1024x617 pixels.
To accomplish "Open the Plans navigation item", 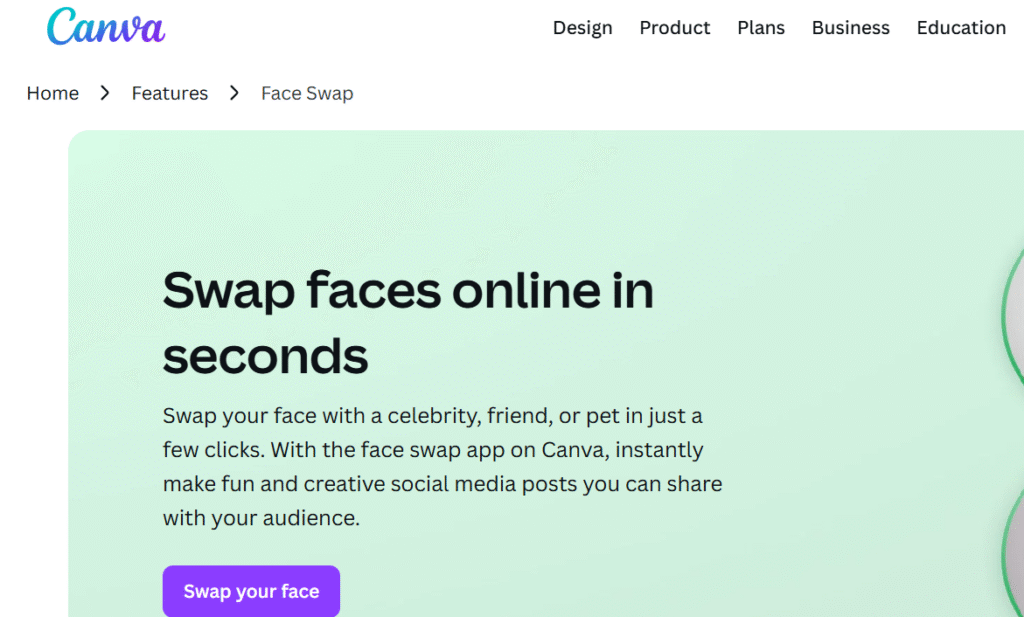I will [760, 28].
